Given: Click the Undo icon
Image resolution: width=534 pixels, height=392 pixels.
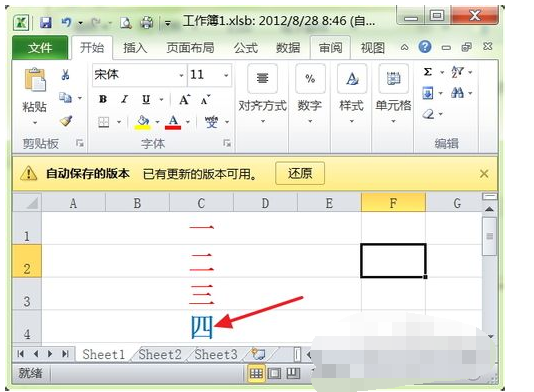Looking at the screenshot, I should [66, 22].
